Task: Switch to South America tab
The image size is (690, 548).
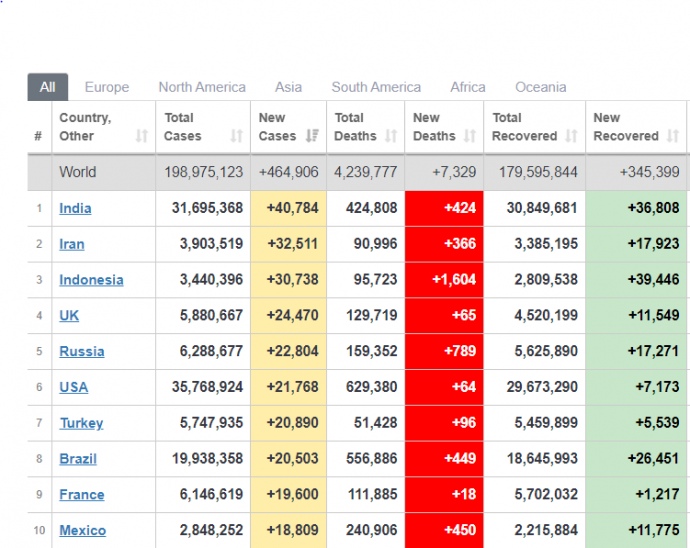Action: (x=376, y=87)
